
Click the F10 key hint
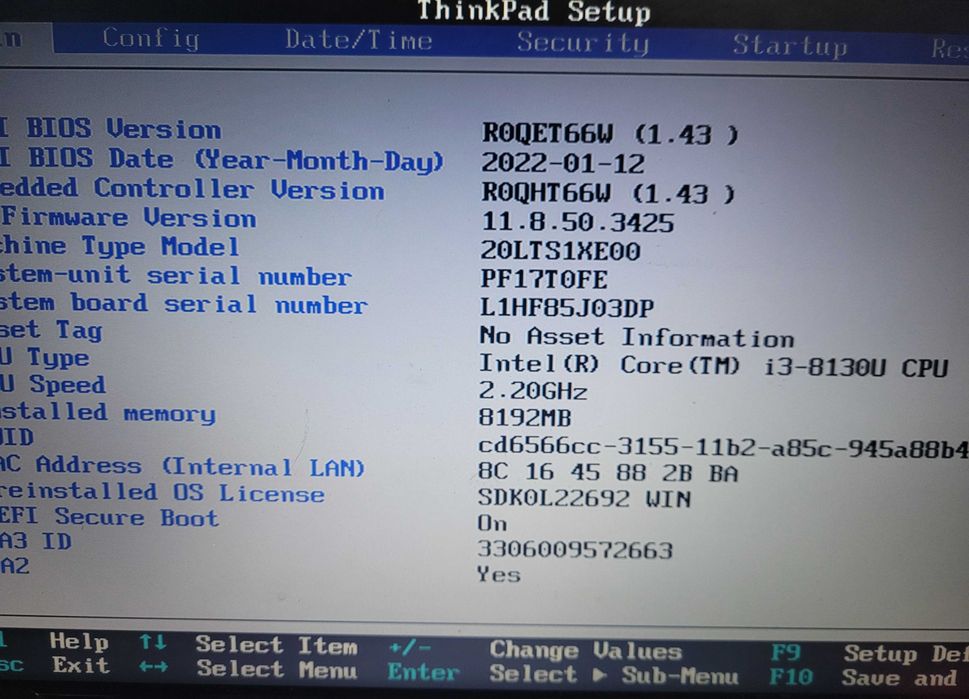point(790,677)
